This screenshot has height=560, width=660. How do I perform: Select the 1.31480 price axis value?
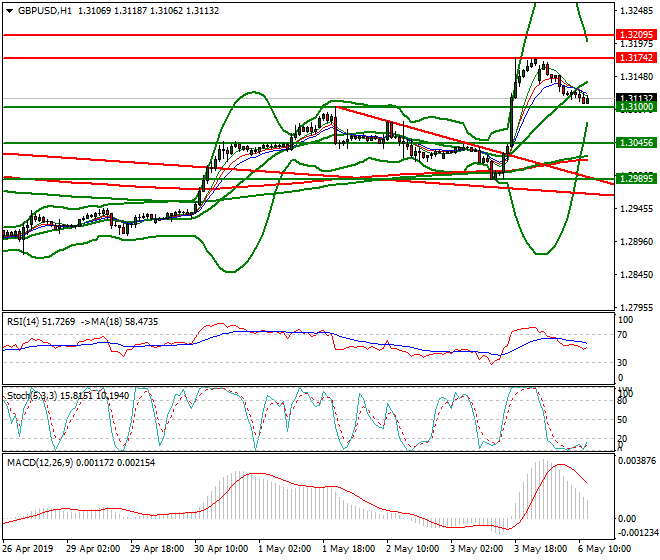click(x=637, y=77)
